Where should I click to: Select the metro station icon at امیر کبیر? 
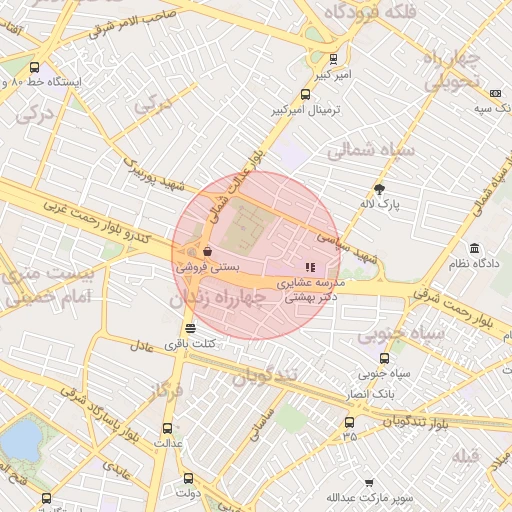(x=333, y=59)
